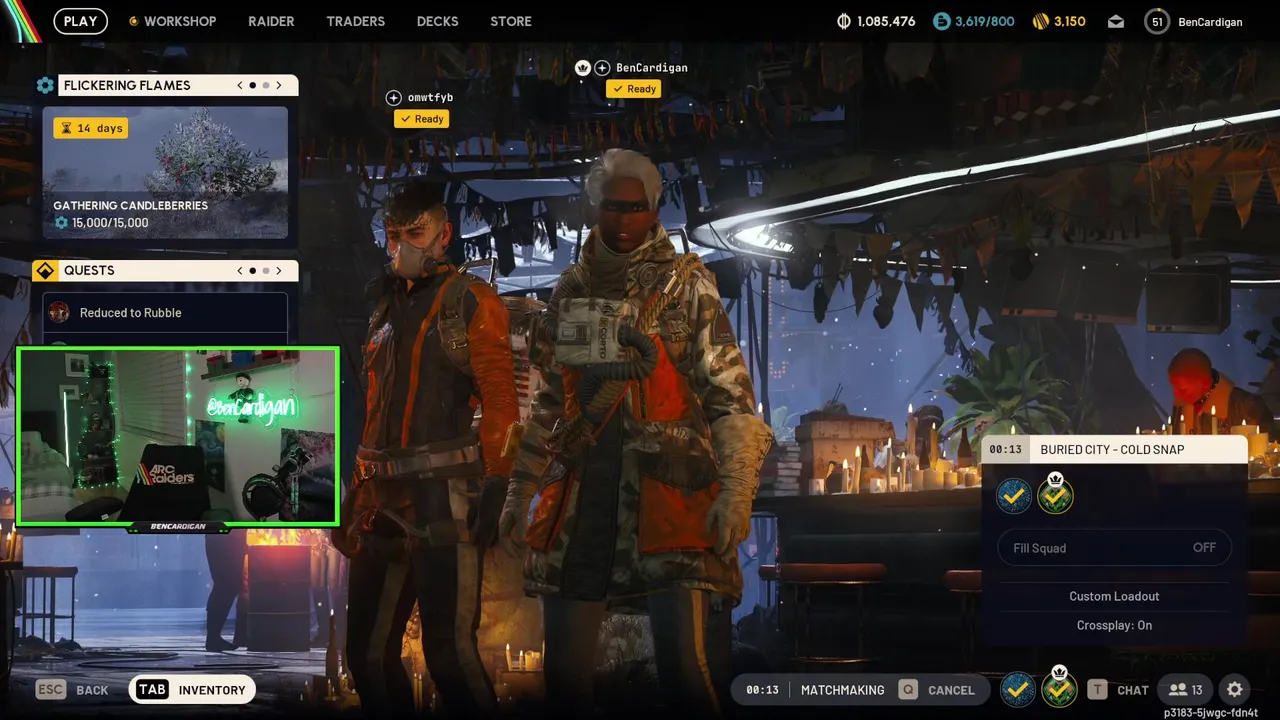Toggle the Ready status under omwtfyb
This screenshot has height=720, width=1280.
coord(422,119)
